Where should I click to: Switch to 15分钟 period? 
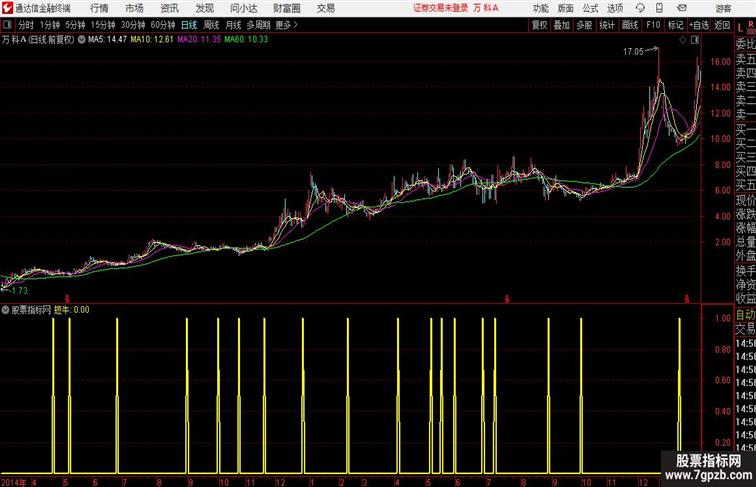pyautogui.click(x=103, y=25)
